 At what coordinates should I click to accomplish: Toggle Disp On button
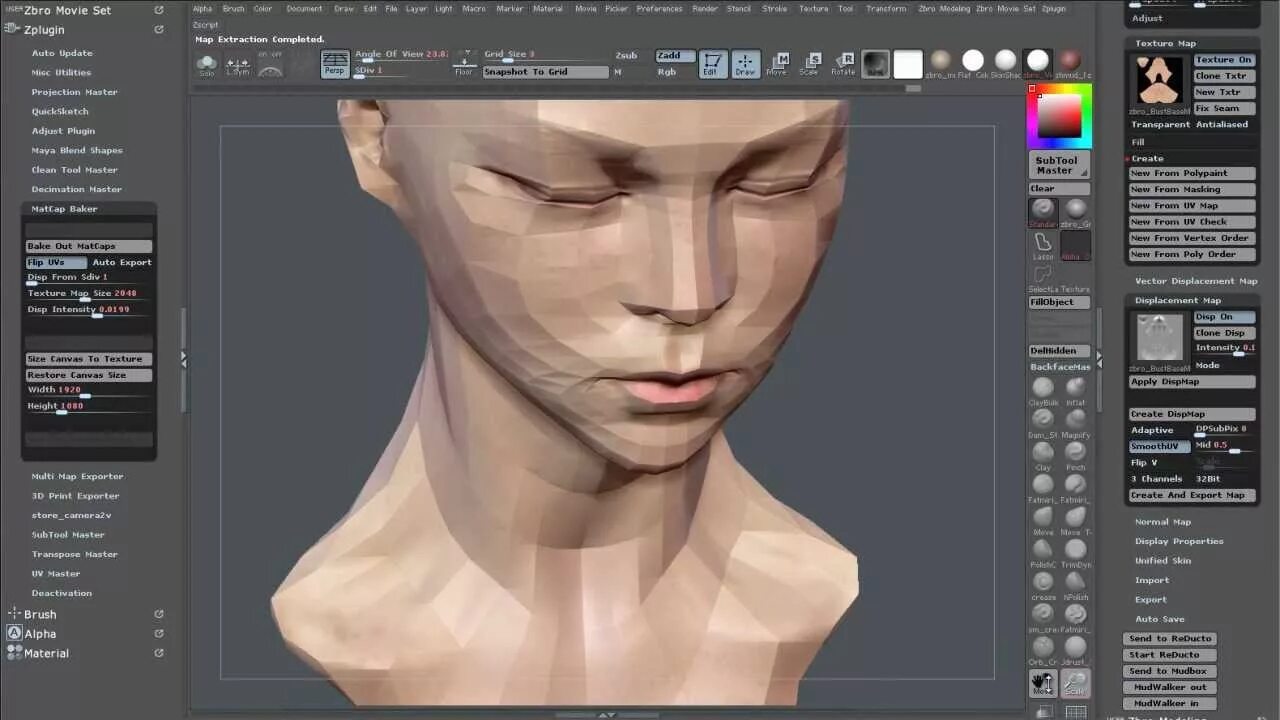pos(1224,317)
